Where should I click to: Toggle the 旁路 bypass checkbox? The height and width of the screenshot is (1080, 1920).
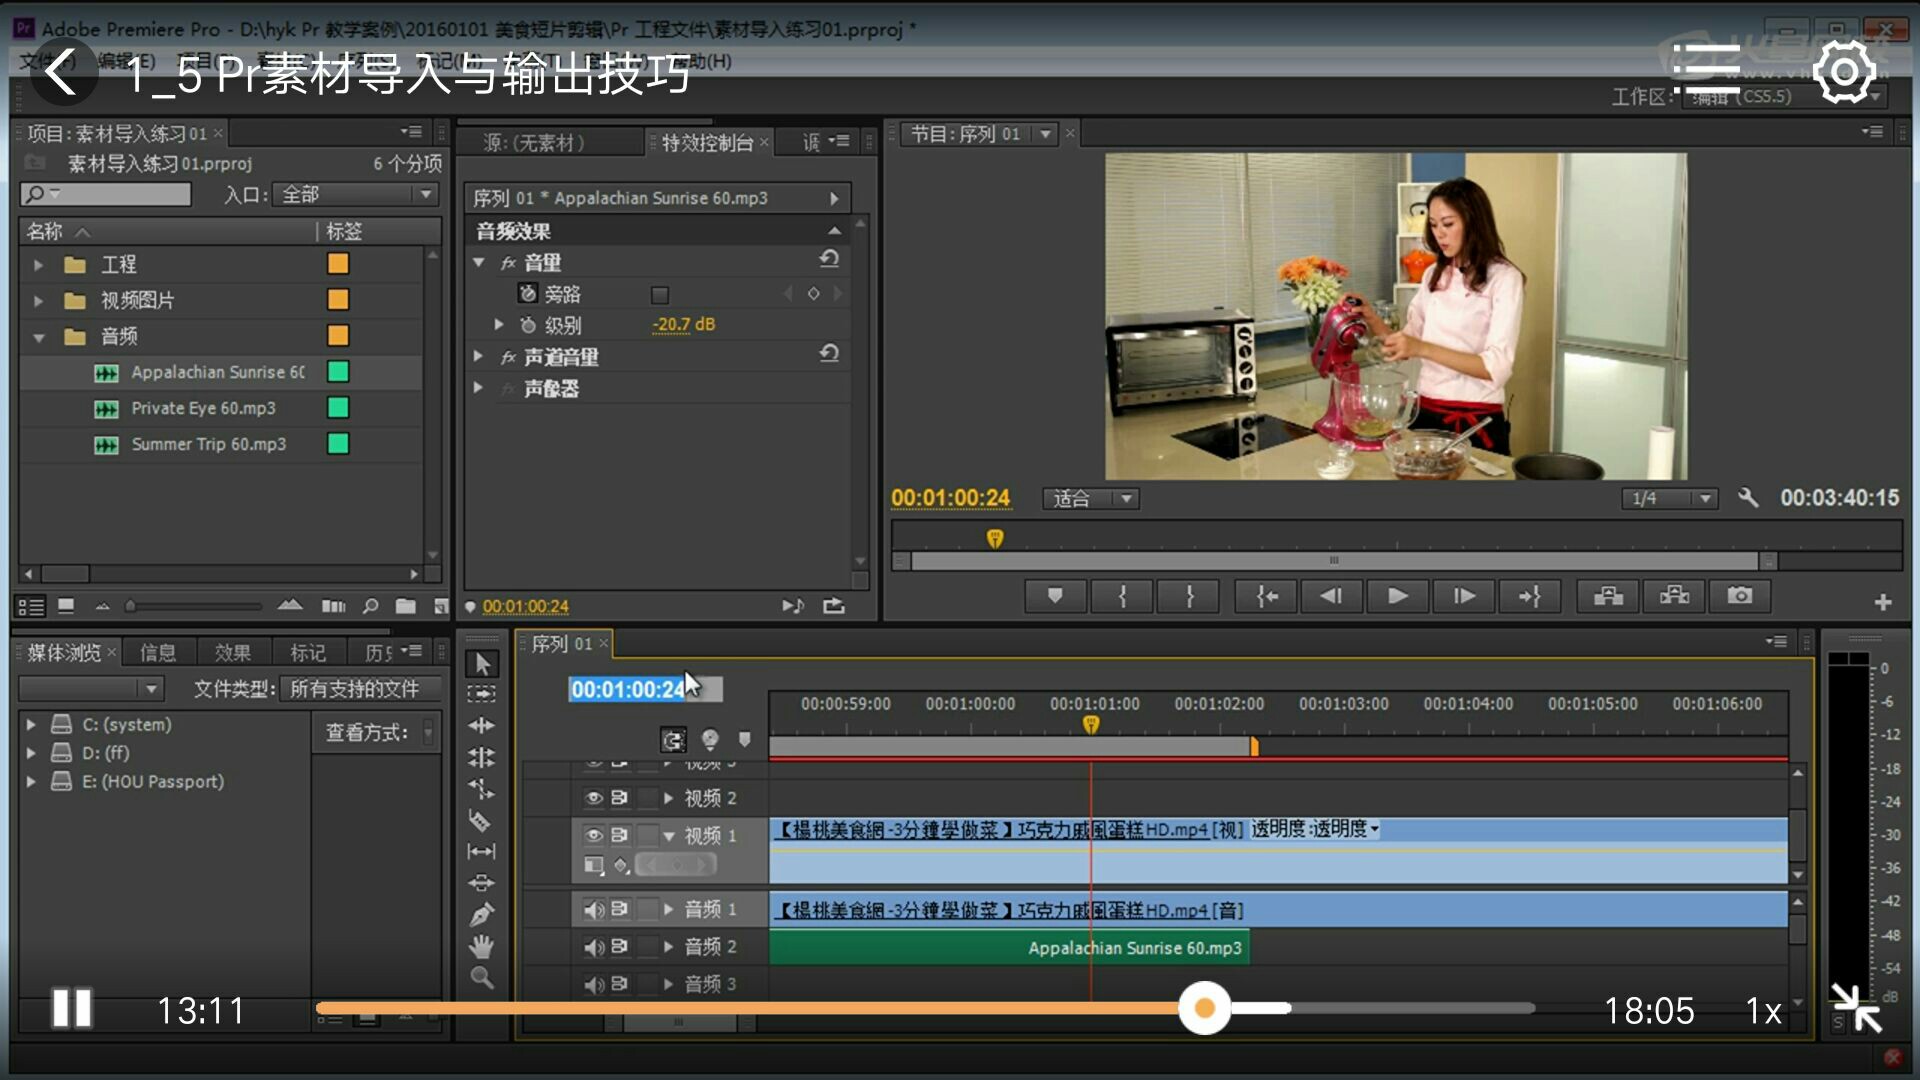pyautogui.click(x=659, y=295)
